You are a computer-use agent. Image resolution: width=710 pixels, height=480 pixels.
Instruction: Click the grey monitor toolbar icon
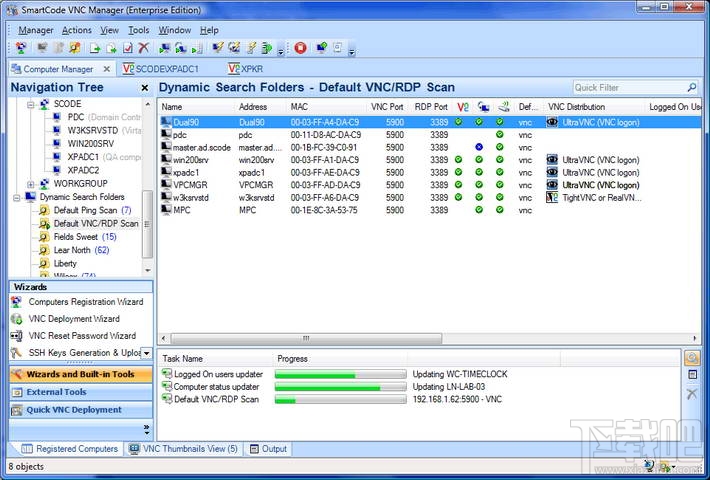[x=42, y=48]
